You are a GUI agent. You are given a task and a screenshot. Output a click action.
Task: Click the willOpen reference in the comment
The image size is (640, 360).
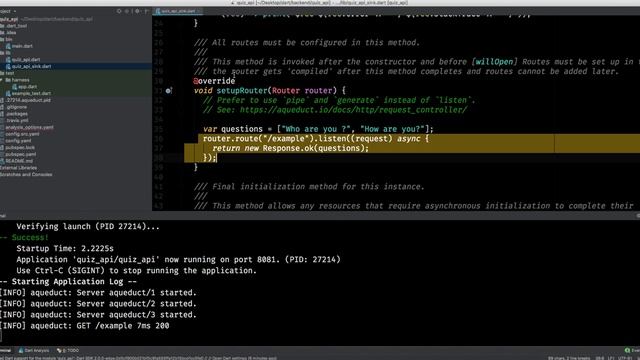click(x=494, y=62)
